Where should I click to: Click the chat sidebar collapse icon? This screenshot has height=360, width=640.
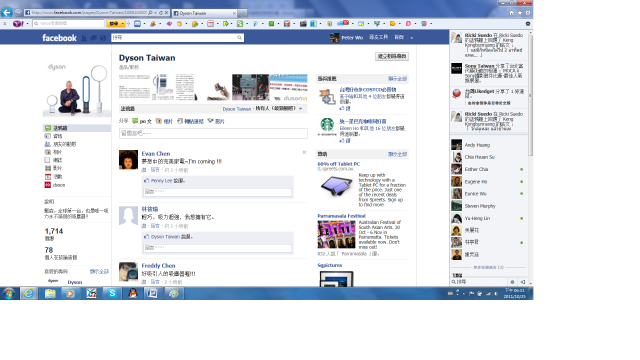523,282
